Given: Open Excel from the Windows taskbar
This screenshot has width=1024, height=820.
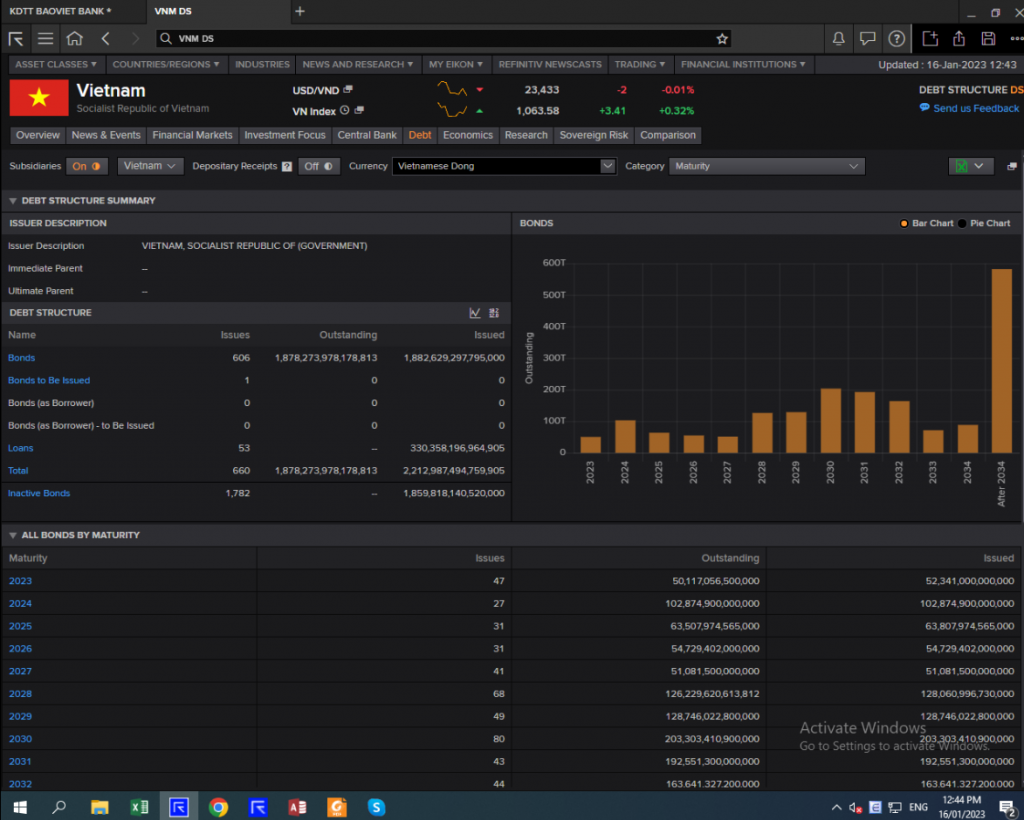Looking at the screenshot, I should (139, 807).
